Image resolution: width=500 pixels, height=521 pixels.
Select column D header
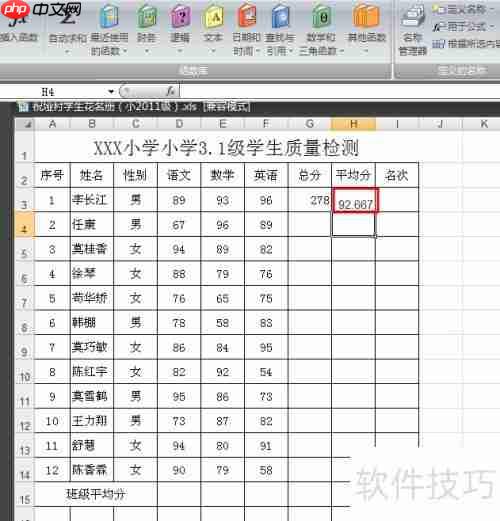(x=179, y=124)
